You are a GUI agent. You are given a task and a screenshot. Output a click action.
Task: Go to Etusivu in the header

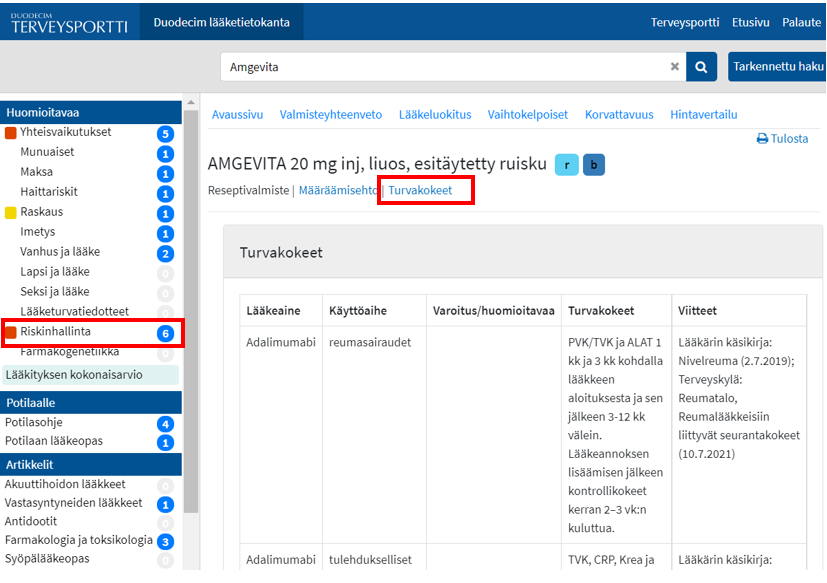pos(751,22)
